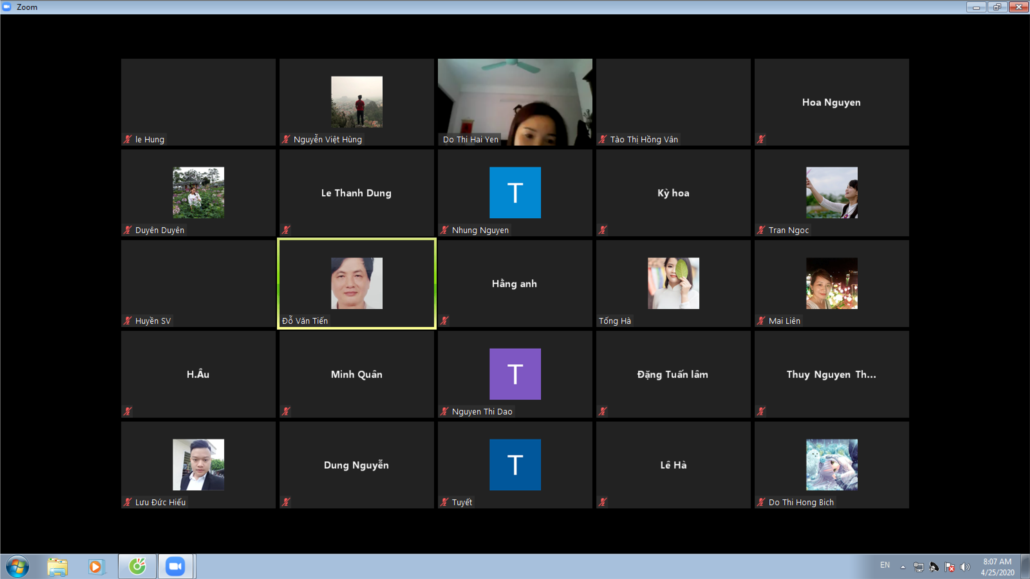Viewport: 1030px width, 579px height.
Task: Open the Windows Start menu
Action: 17,566
